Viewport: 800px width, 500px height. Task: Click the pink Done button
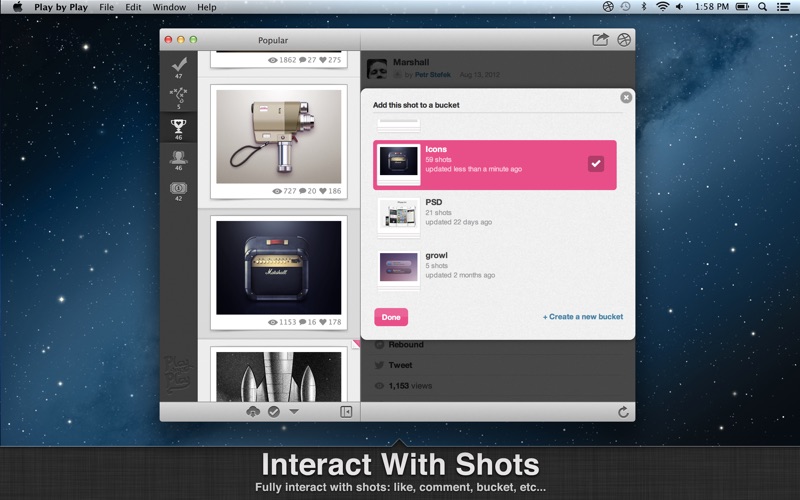(391, 317)
